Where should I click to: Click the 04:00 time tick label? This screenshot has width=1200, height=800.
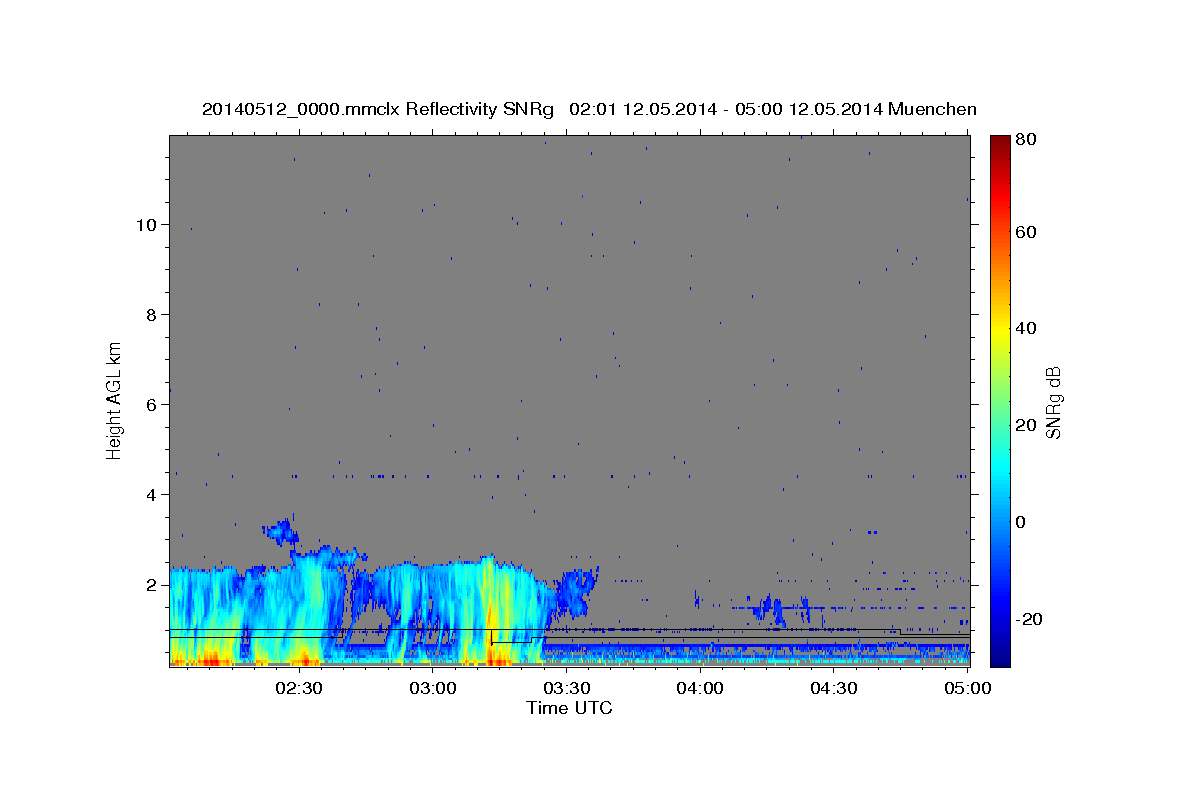[x=700, y=688]
